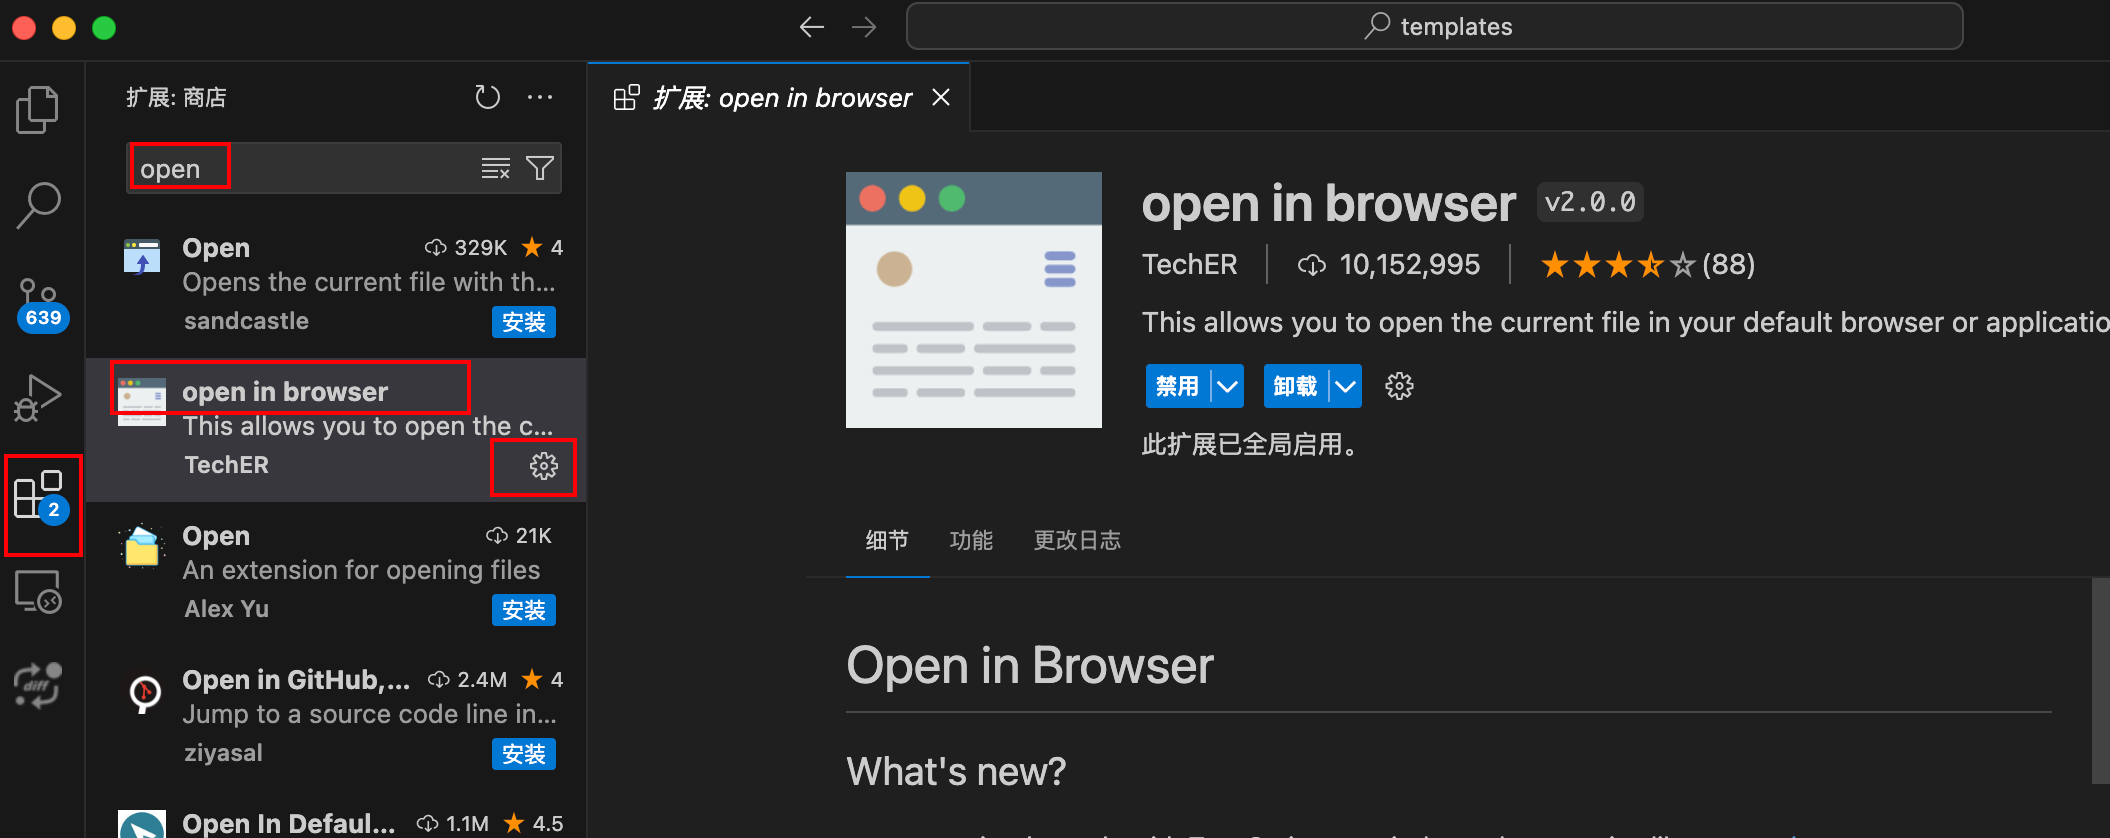Select the Open in GitHub list item

click(x=336, y=717)
